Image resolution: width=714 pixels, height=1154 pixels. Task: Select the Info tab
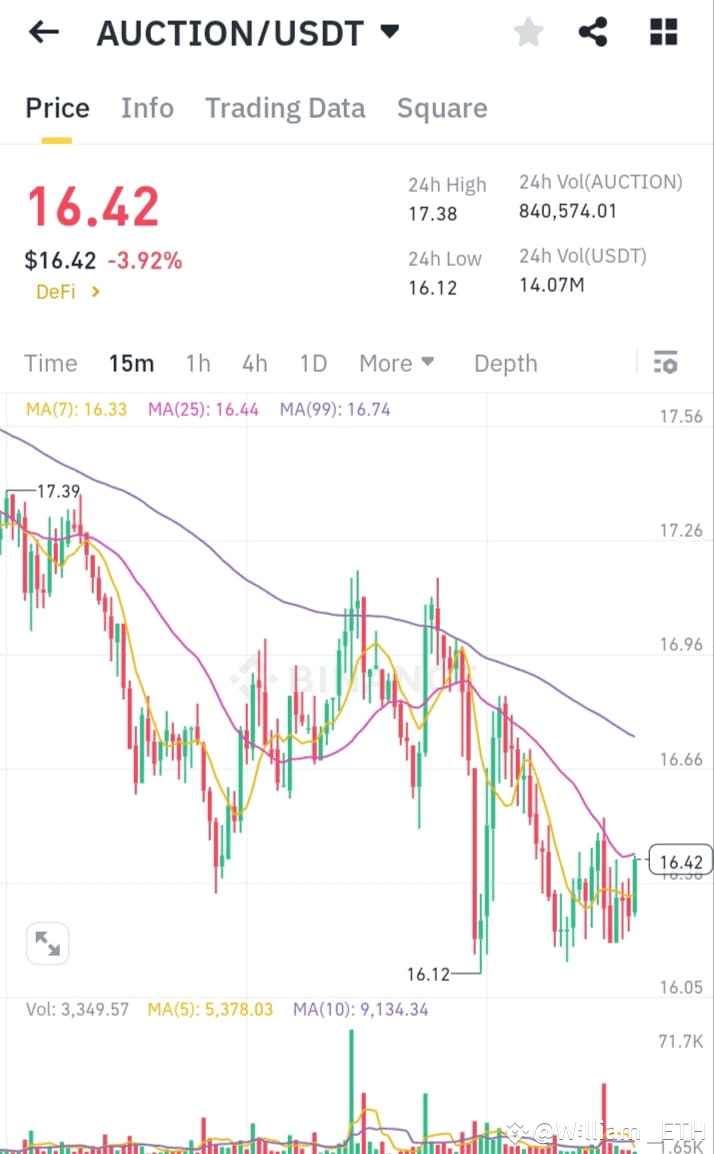coord(147,107)
